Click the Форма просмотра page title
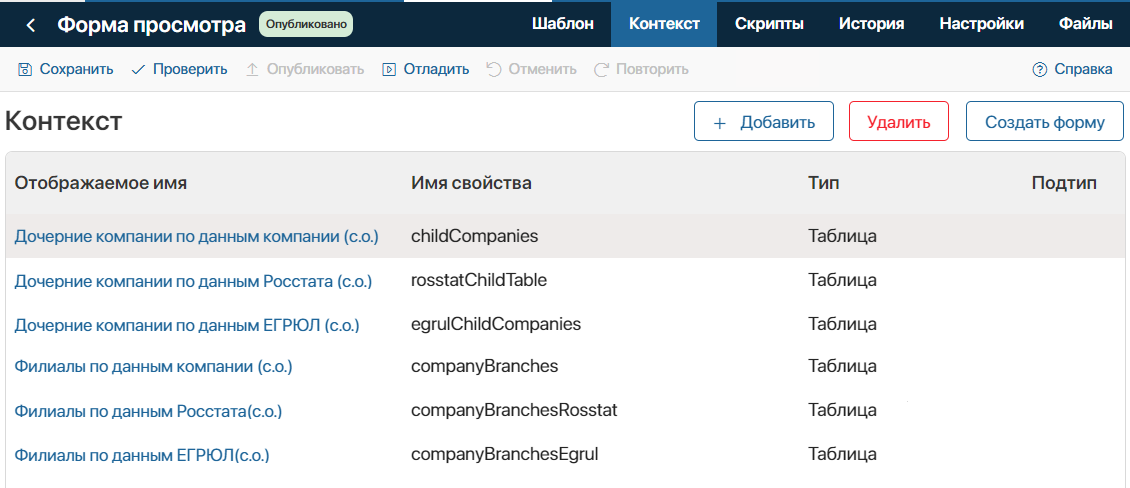The image size is (1130, 488). (151, 25)
